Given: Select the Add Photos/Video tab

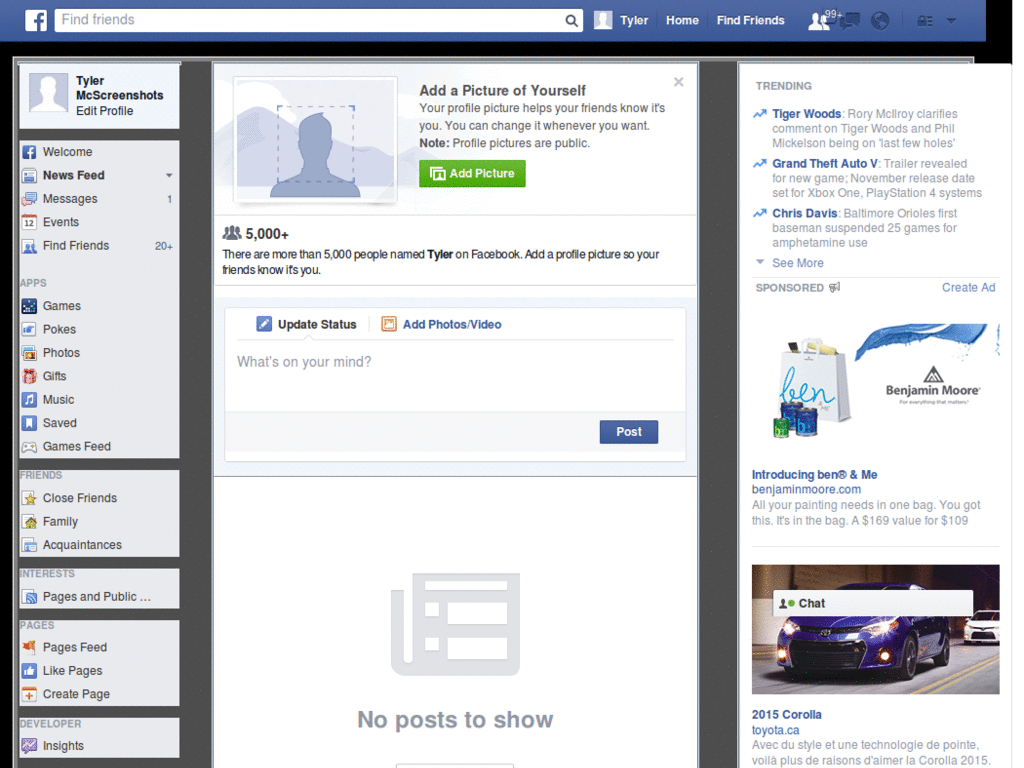Looking at the screenshot, I should coord(441,324).
